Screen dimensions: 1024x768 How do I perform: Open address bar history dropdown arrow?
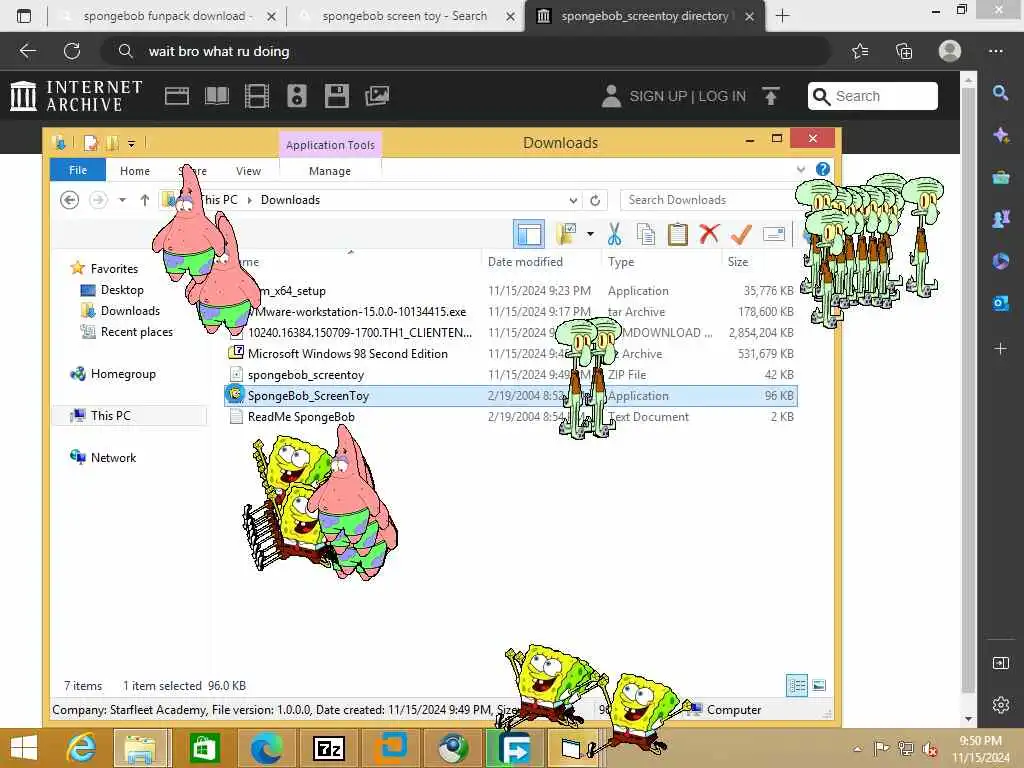pos(573,200)
